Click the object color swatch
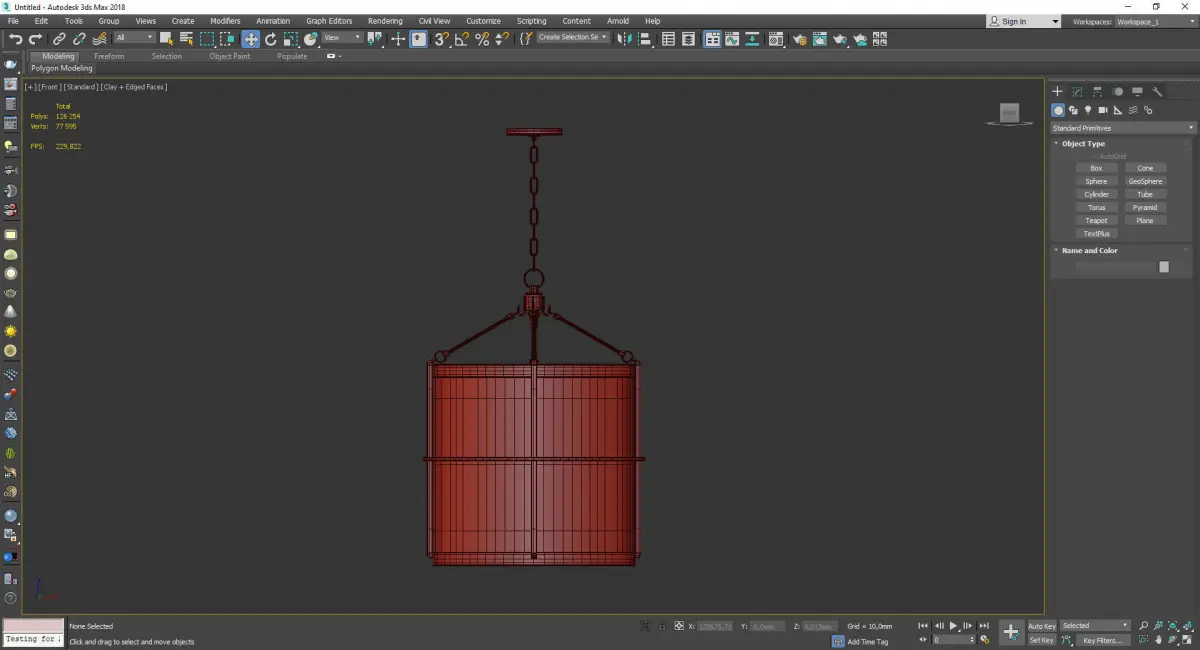The height and width of the screenshot is (650, 1200). 1164,267
